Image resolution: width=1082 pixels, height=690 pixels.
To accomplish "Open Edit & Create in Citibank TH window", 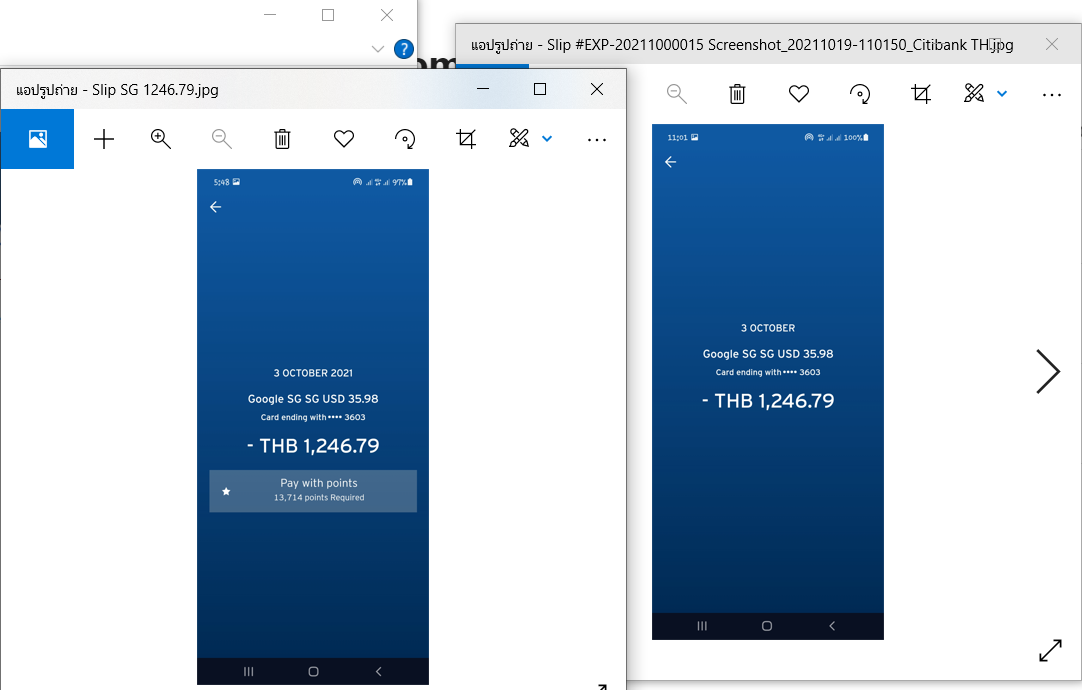I will pyautogui.click(x=974, y=93).
